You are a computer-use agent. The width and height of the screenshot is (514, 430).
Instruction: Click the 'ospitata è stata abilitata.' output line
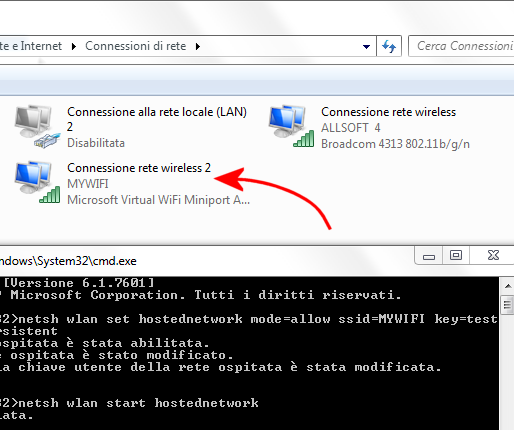[x=104, y=343]
